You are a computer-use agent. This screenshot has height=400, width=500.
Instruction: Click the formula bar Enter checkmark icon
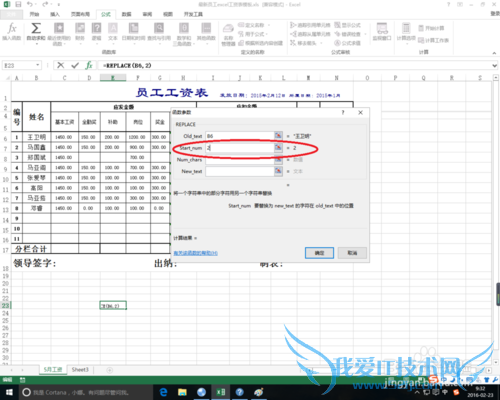click(75, 65)
